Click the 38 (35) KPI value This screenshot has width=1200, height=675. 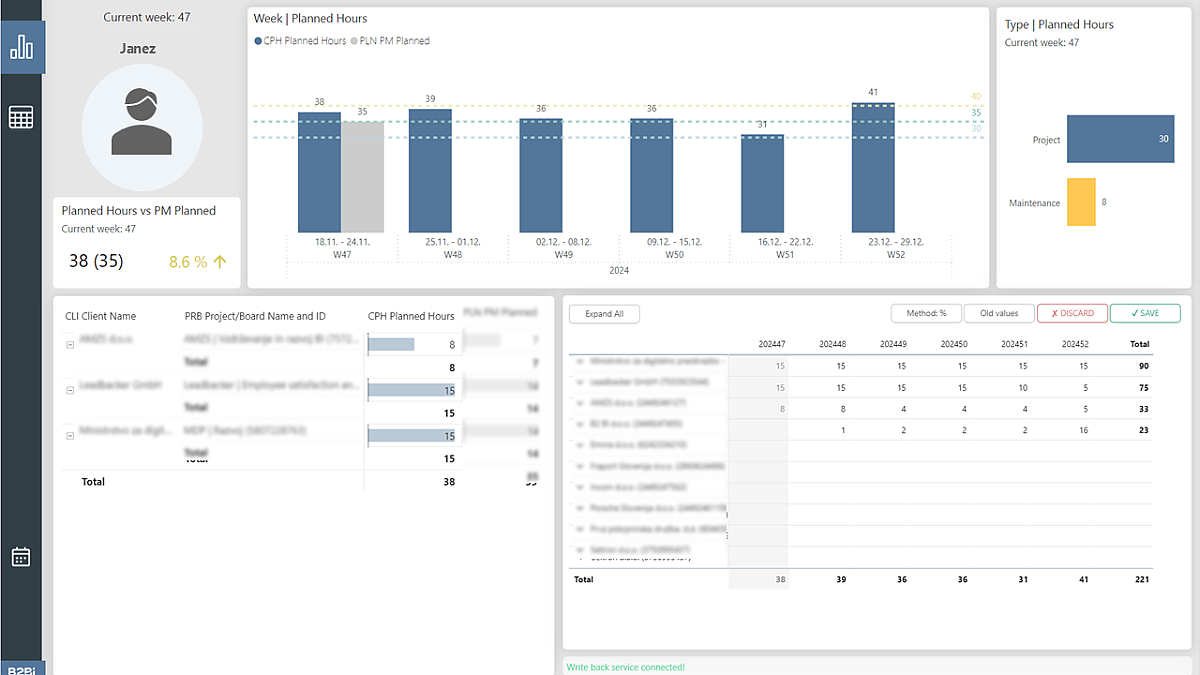click(x=96, y=261)
